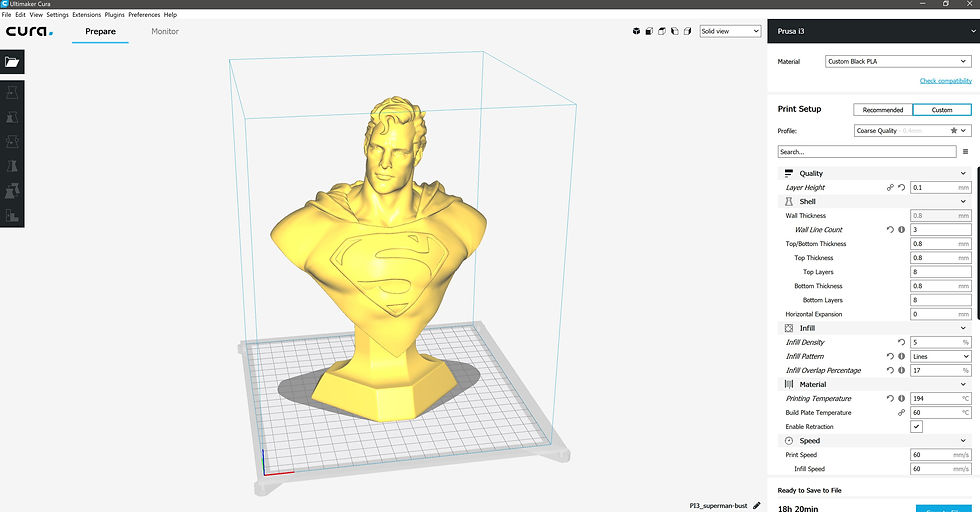Click the Top Layers value field
The width and height of the screenshot is (980, 512).
tap(941, 272)
